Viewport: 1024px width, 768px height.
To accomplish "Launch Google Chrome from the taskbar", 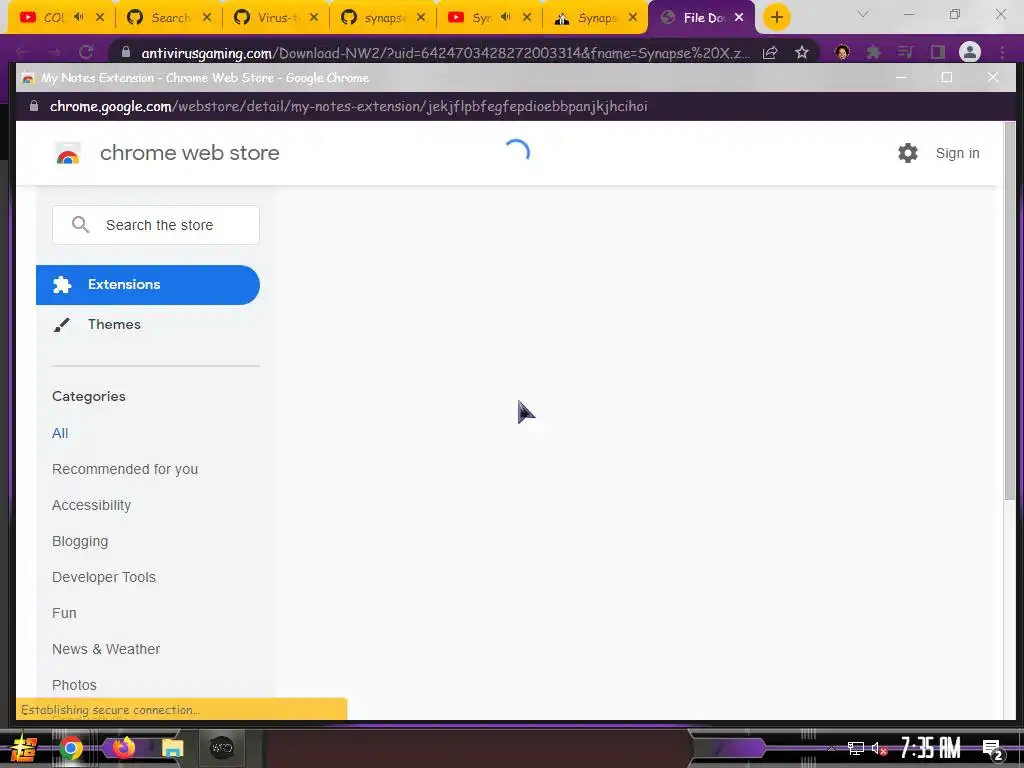I will 71,748.
